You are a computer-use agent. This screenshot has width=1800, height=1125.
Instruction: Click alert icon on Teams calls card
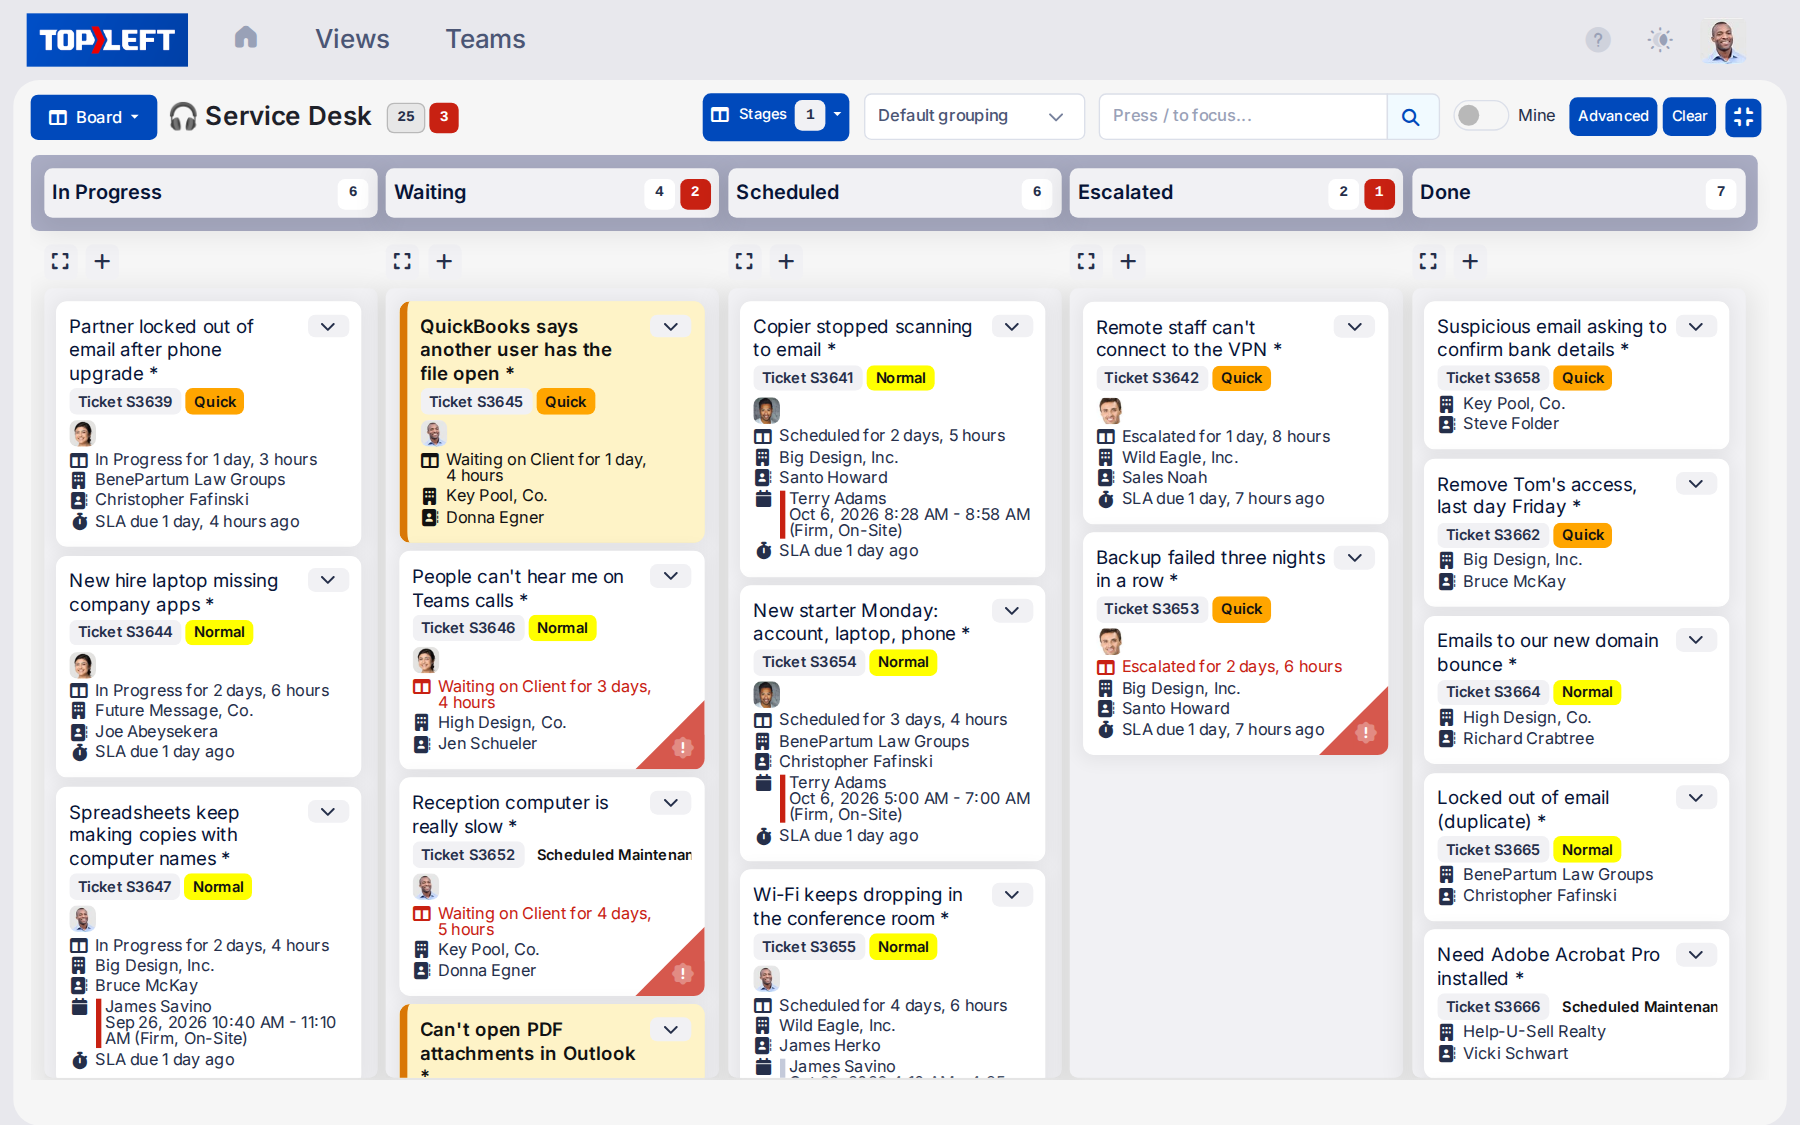click(682, 747)
